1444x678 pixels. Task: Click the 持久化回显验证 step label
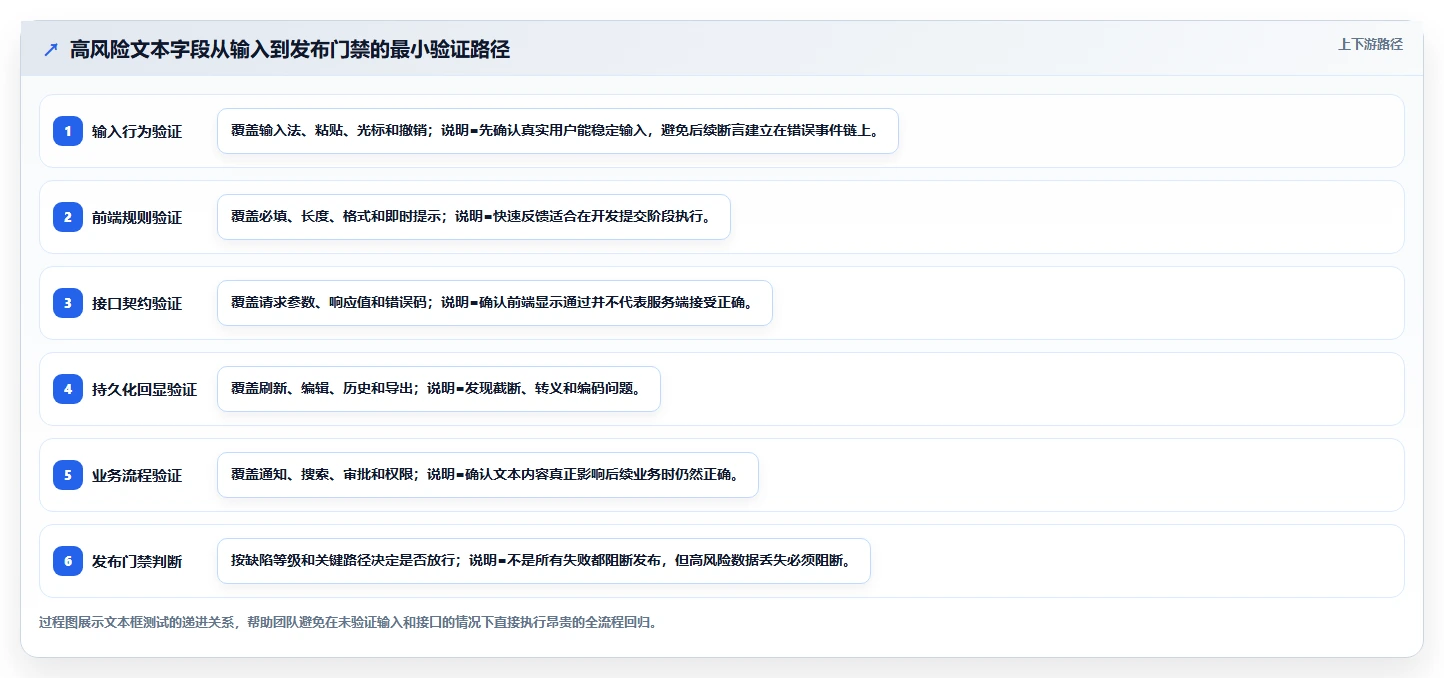[144, 389]
